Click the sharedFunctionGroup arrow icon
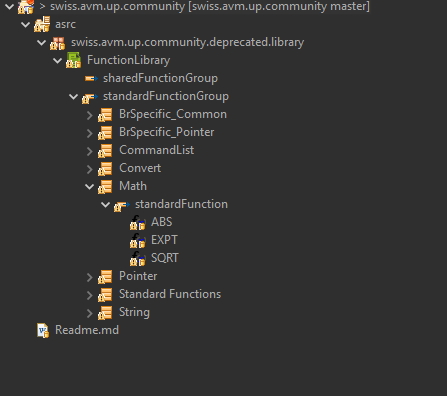 tap(91, 78)
